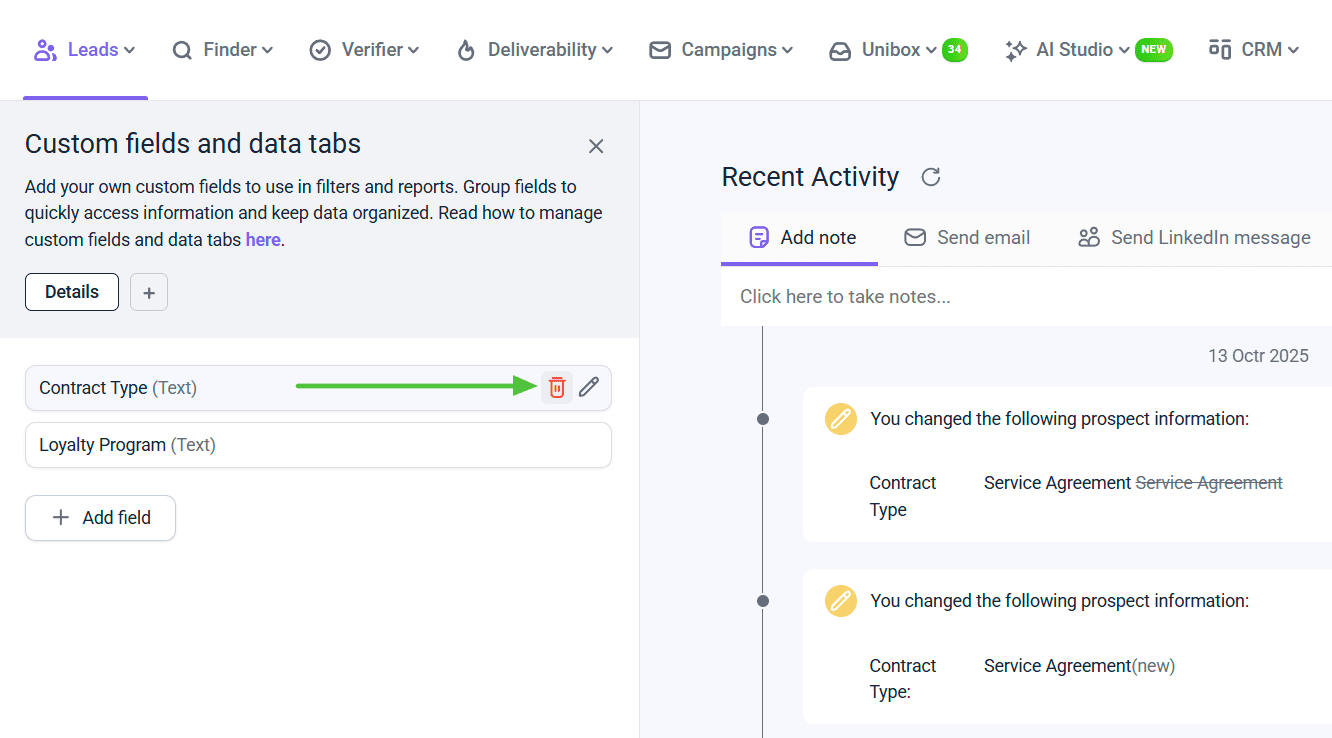1332x738 pixels.
Task: Click the Add field button
Action: tap(100, 518)
